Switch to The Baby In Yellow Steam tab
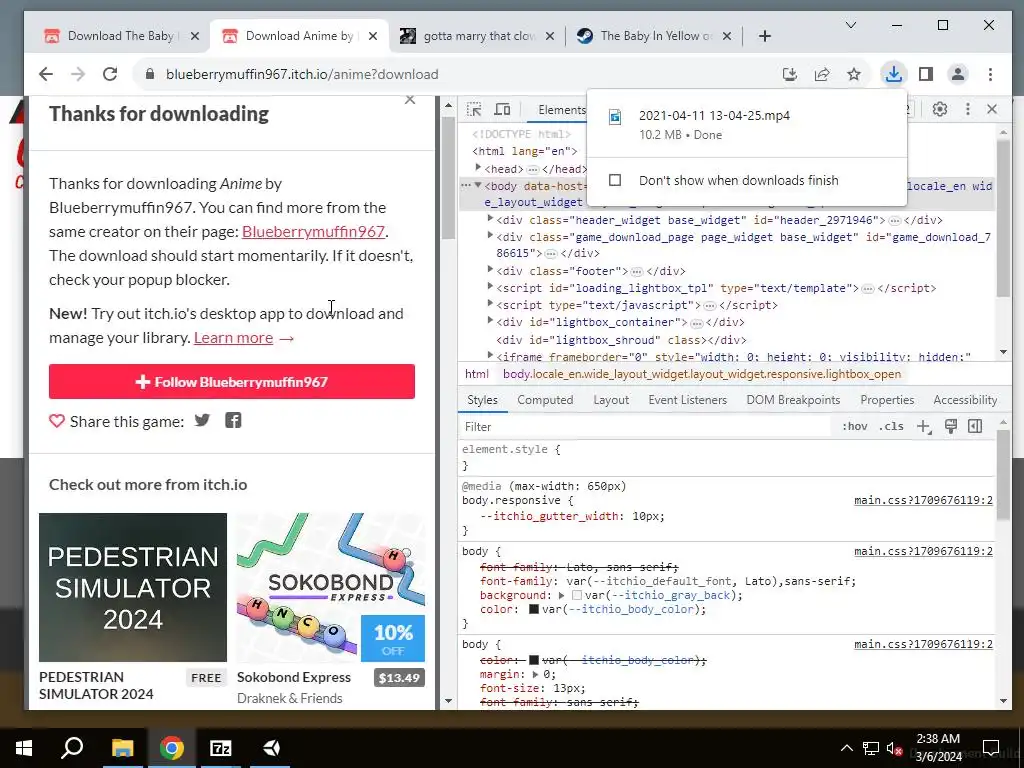 (x=655, y=36)
